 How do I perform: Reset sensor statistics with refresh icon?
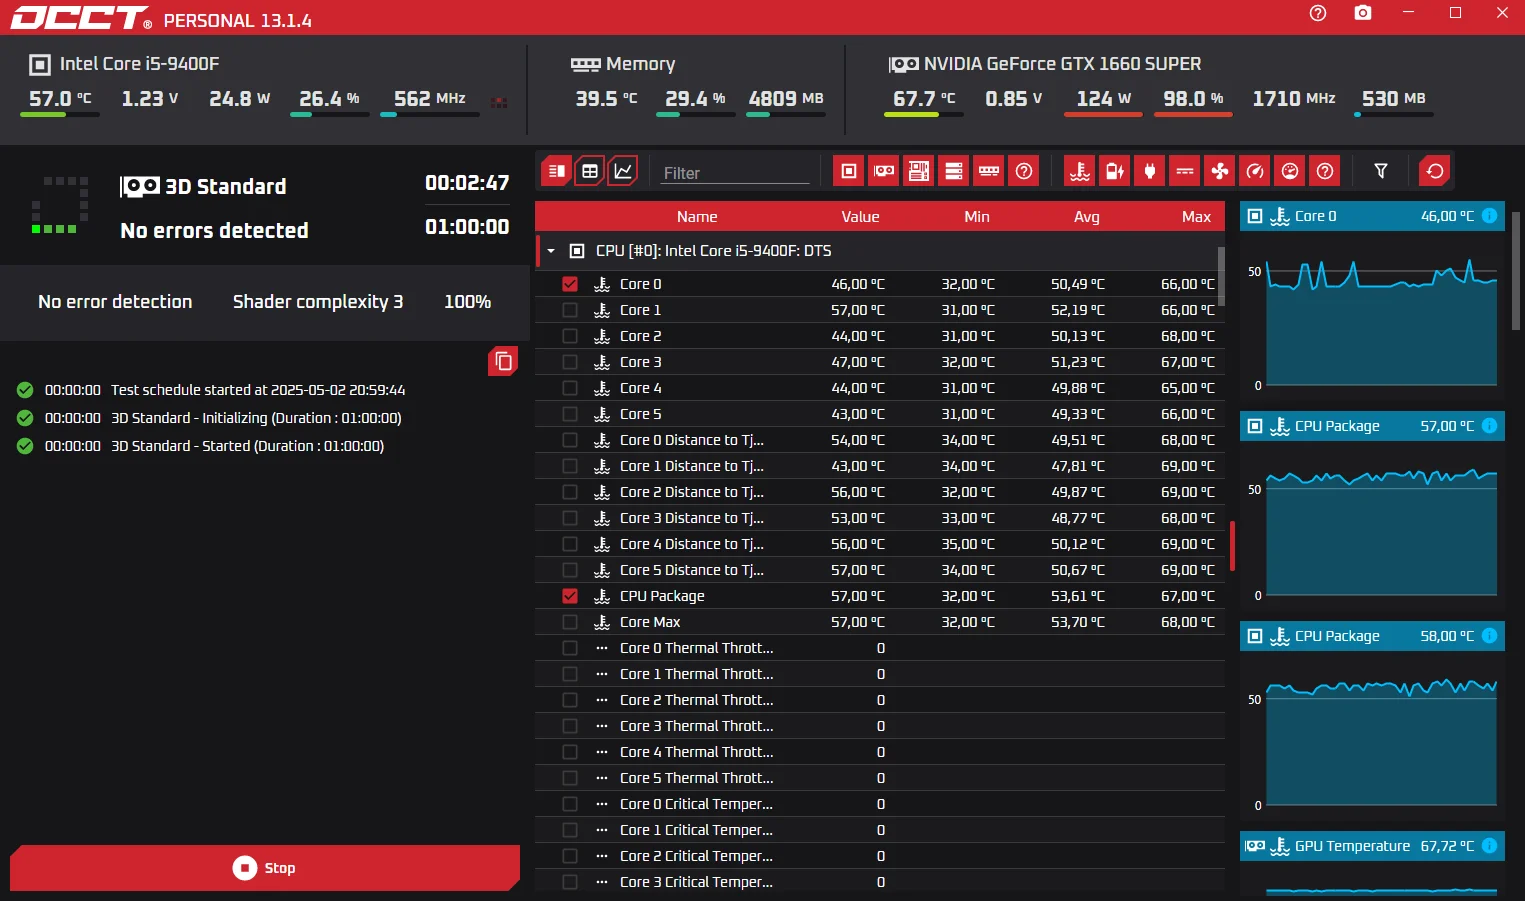(x=1435, y=171)
